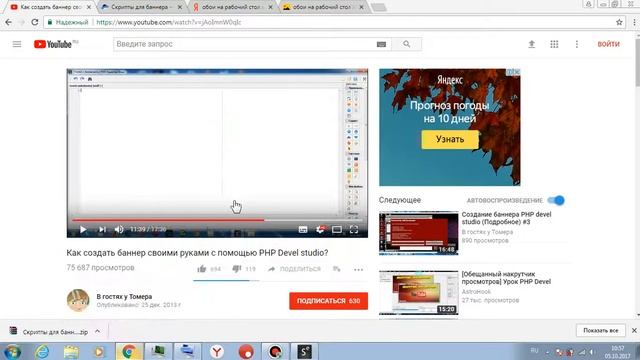The height and width of the screenshot is (360, 640).
Task: Seek on the red video progress bar
Action: click(x=217, y=220)
